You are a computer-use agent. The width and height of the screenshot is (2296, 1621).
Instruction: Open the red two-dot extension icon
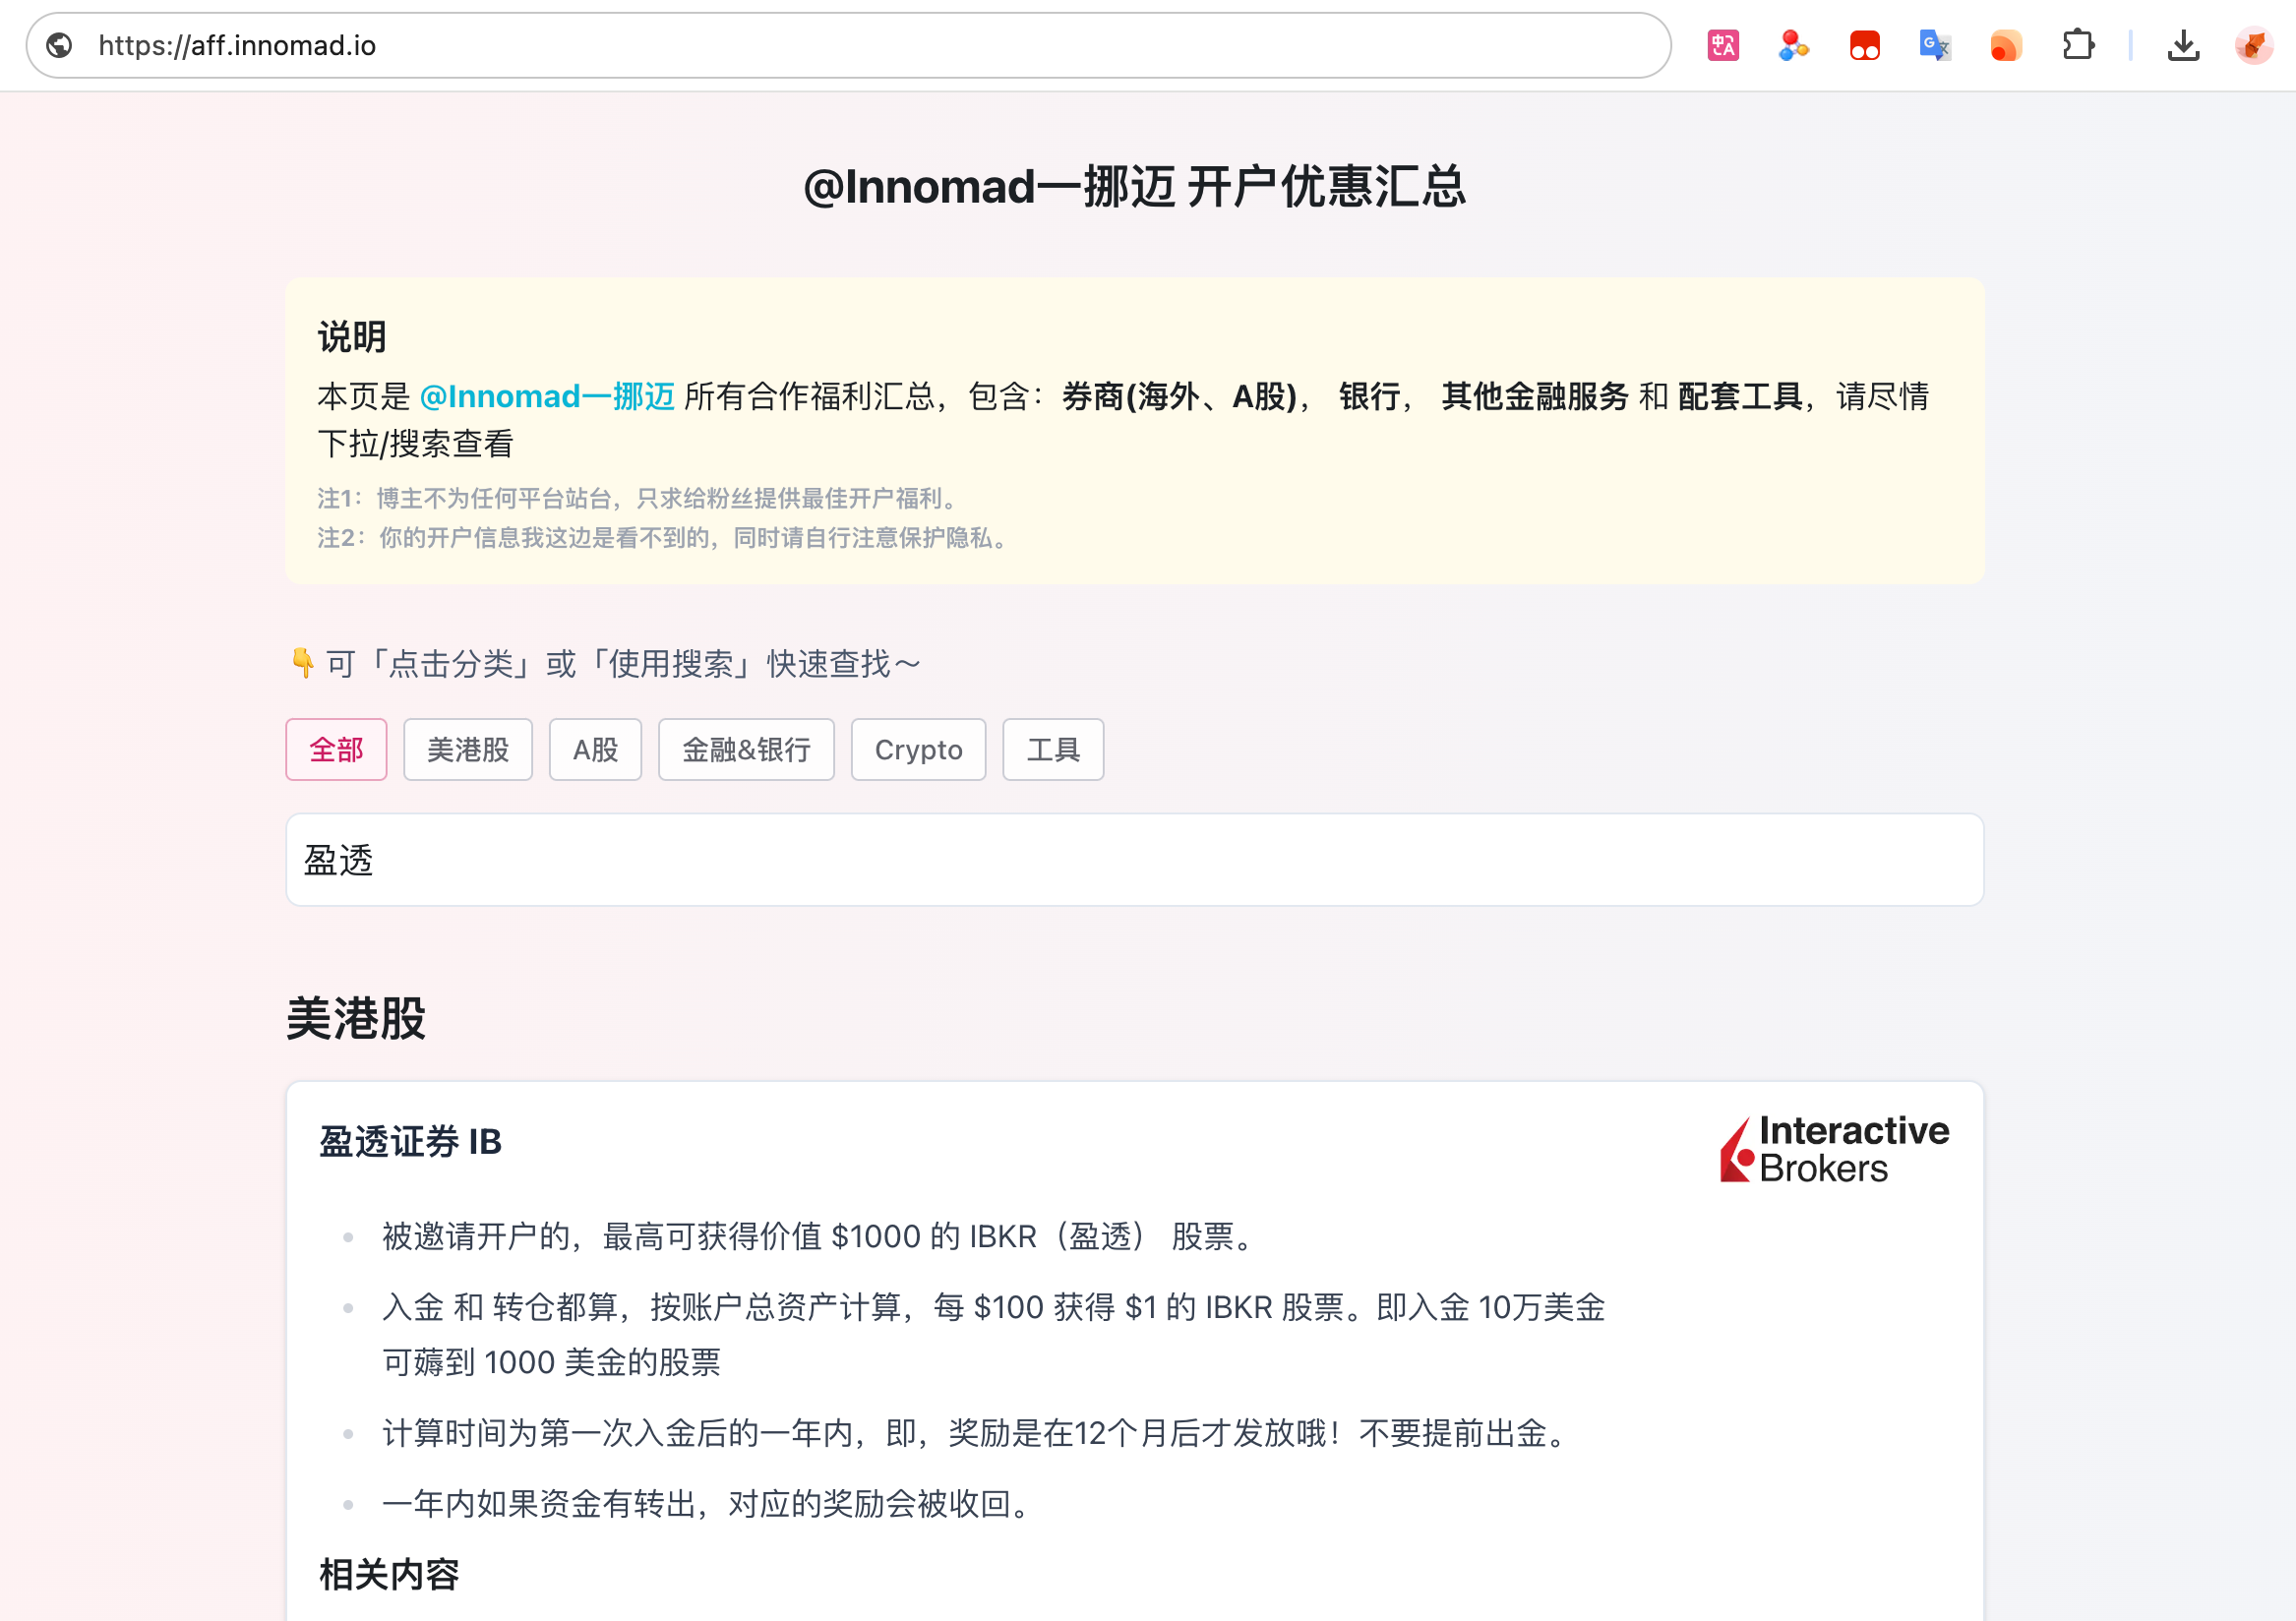pos(1865,45)
